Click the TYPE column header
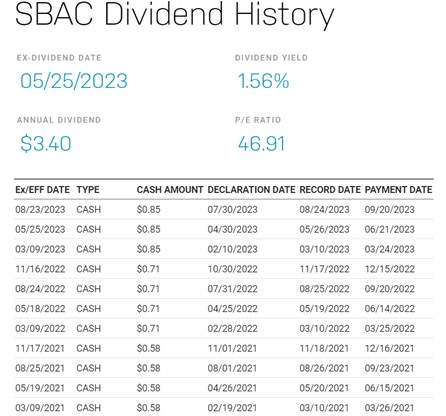Viewport: 446px width, 416px height. [88, 190]
